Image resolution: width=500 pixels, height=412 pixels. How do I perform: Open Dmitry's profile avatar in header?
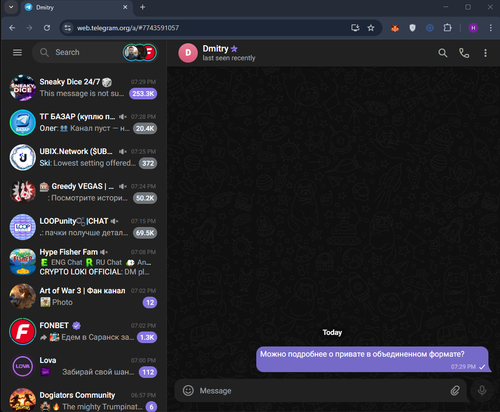188,53
